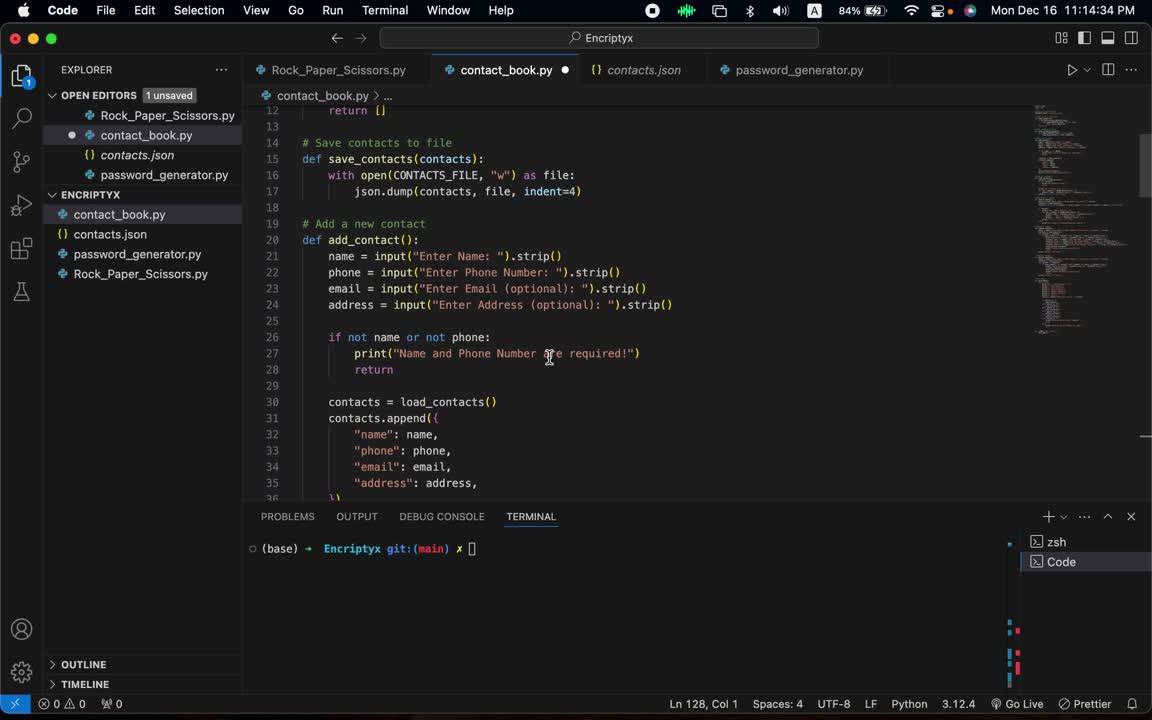Toggle the Primary Side Bar layout button
This screenshot has width=1152, height=720.
click(x=1085, y=38)
